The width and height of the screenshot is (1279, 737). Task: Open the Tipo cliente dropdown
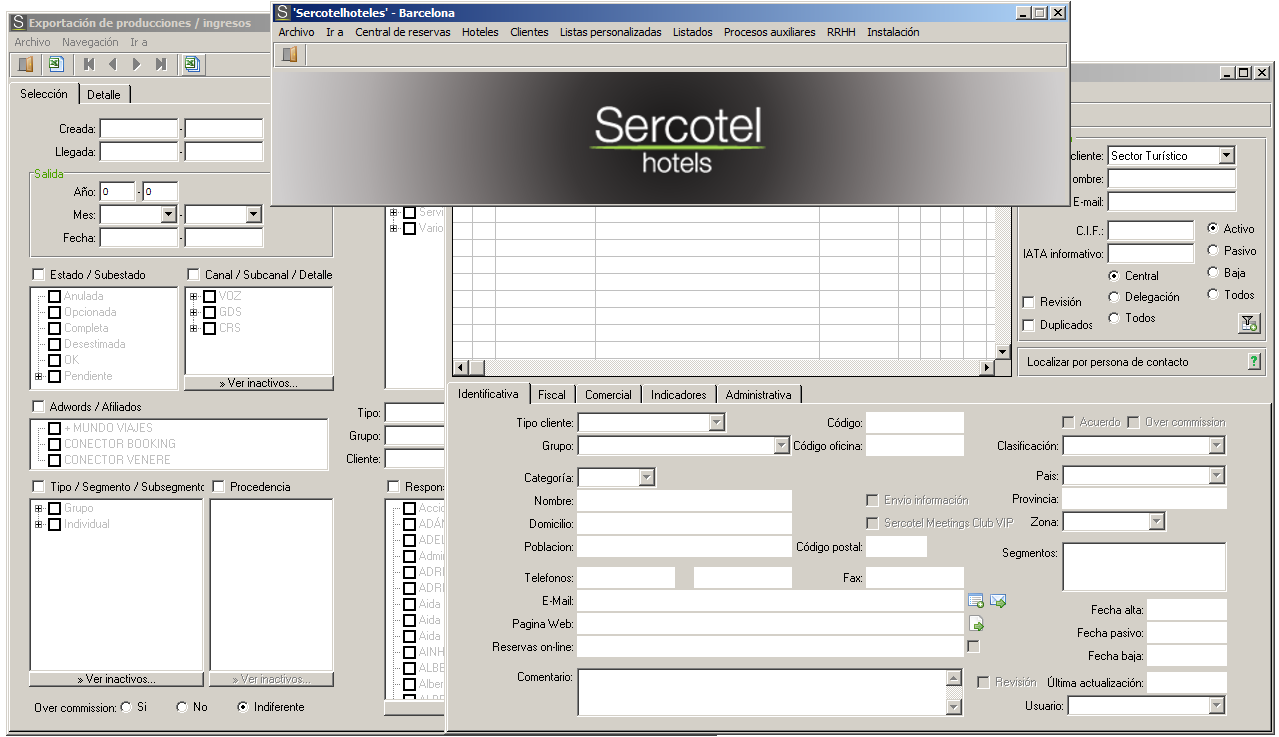[x=716, y=423]
